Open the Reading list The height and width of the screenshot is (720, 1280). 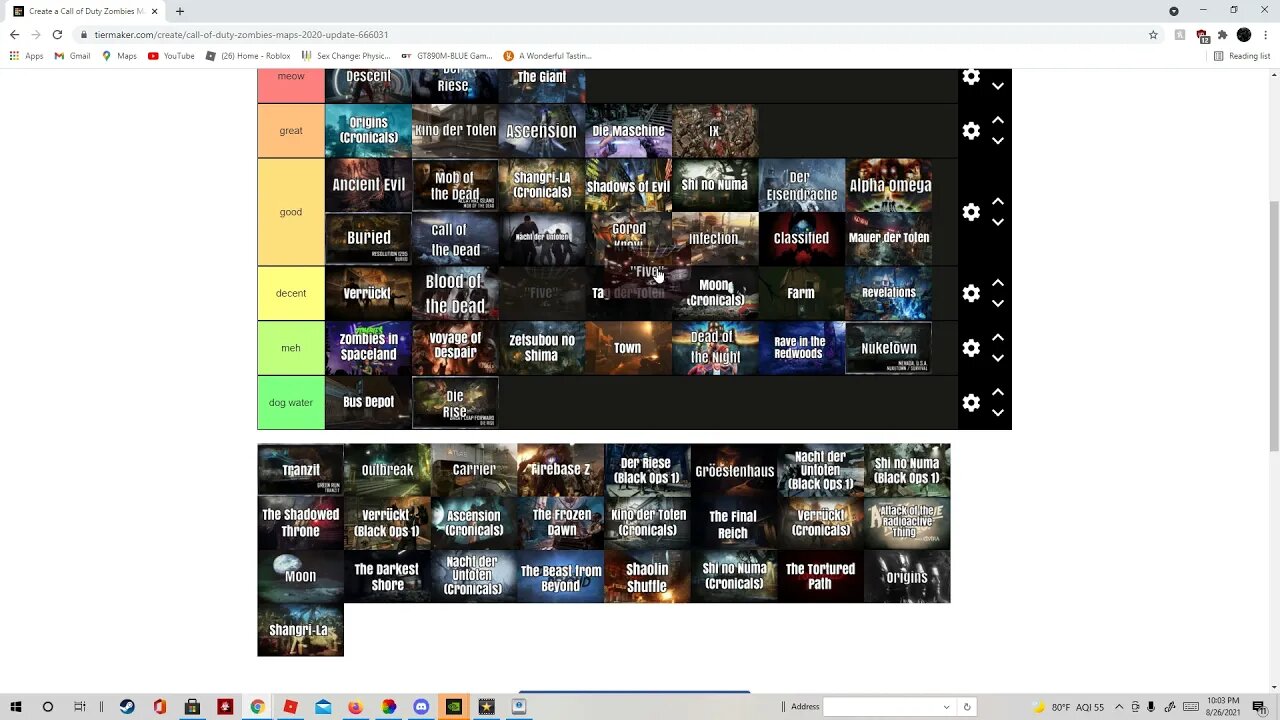pyautogui.click(x=1241, y=56)
